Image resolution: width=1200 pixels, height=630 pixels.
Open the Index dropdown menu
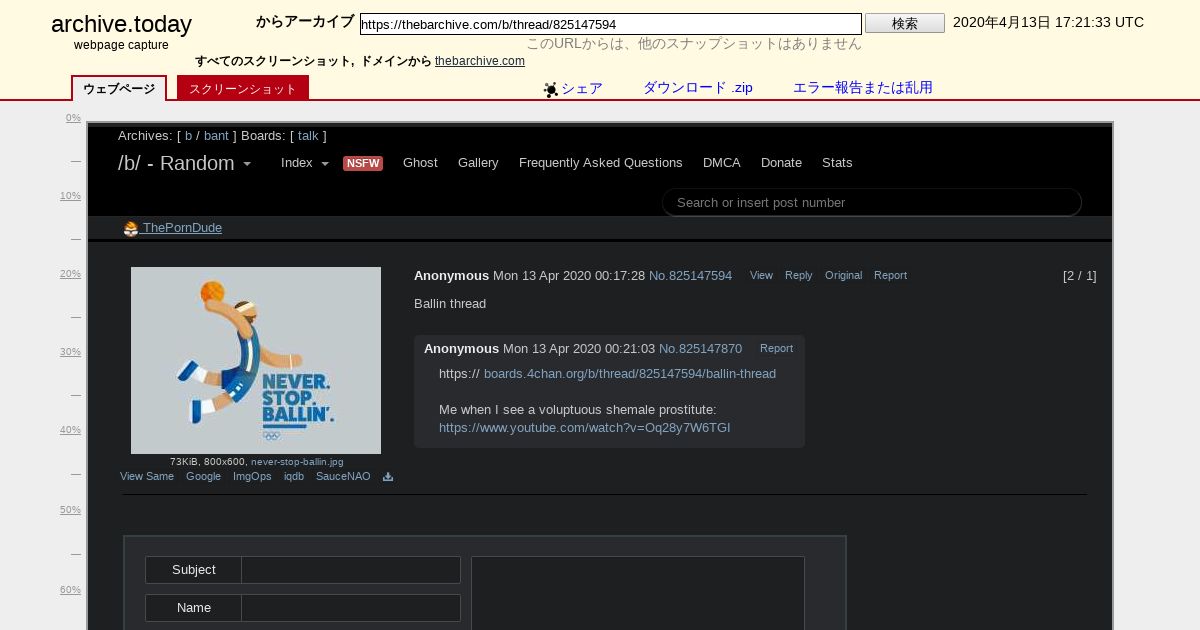(x=305, y=163)
